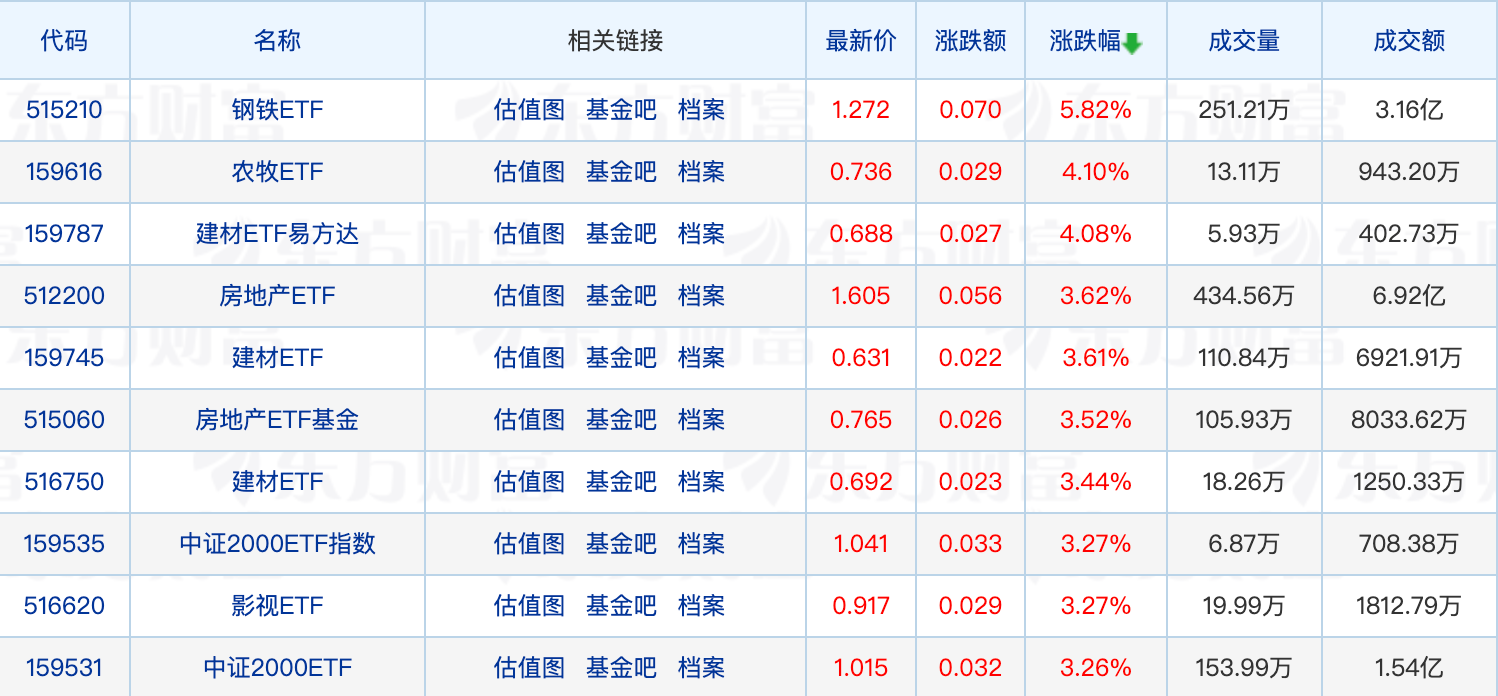
Task: Select the 3.26% change value
Action: (x=1096, y=668)
